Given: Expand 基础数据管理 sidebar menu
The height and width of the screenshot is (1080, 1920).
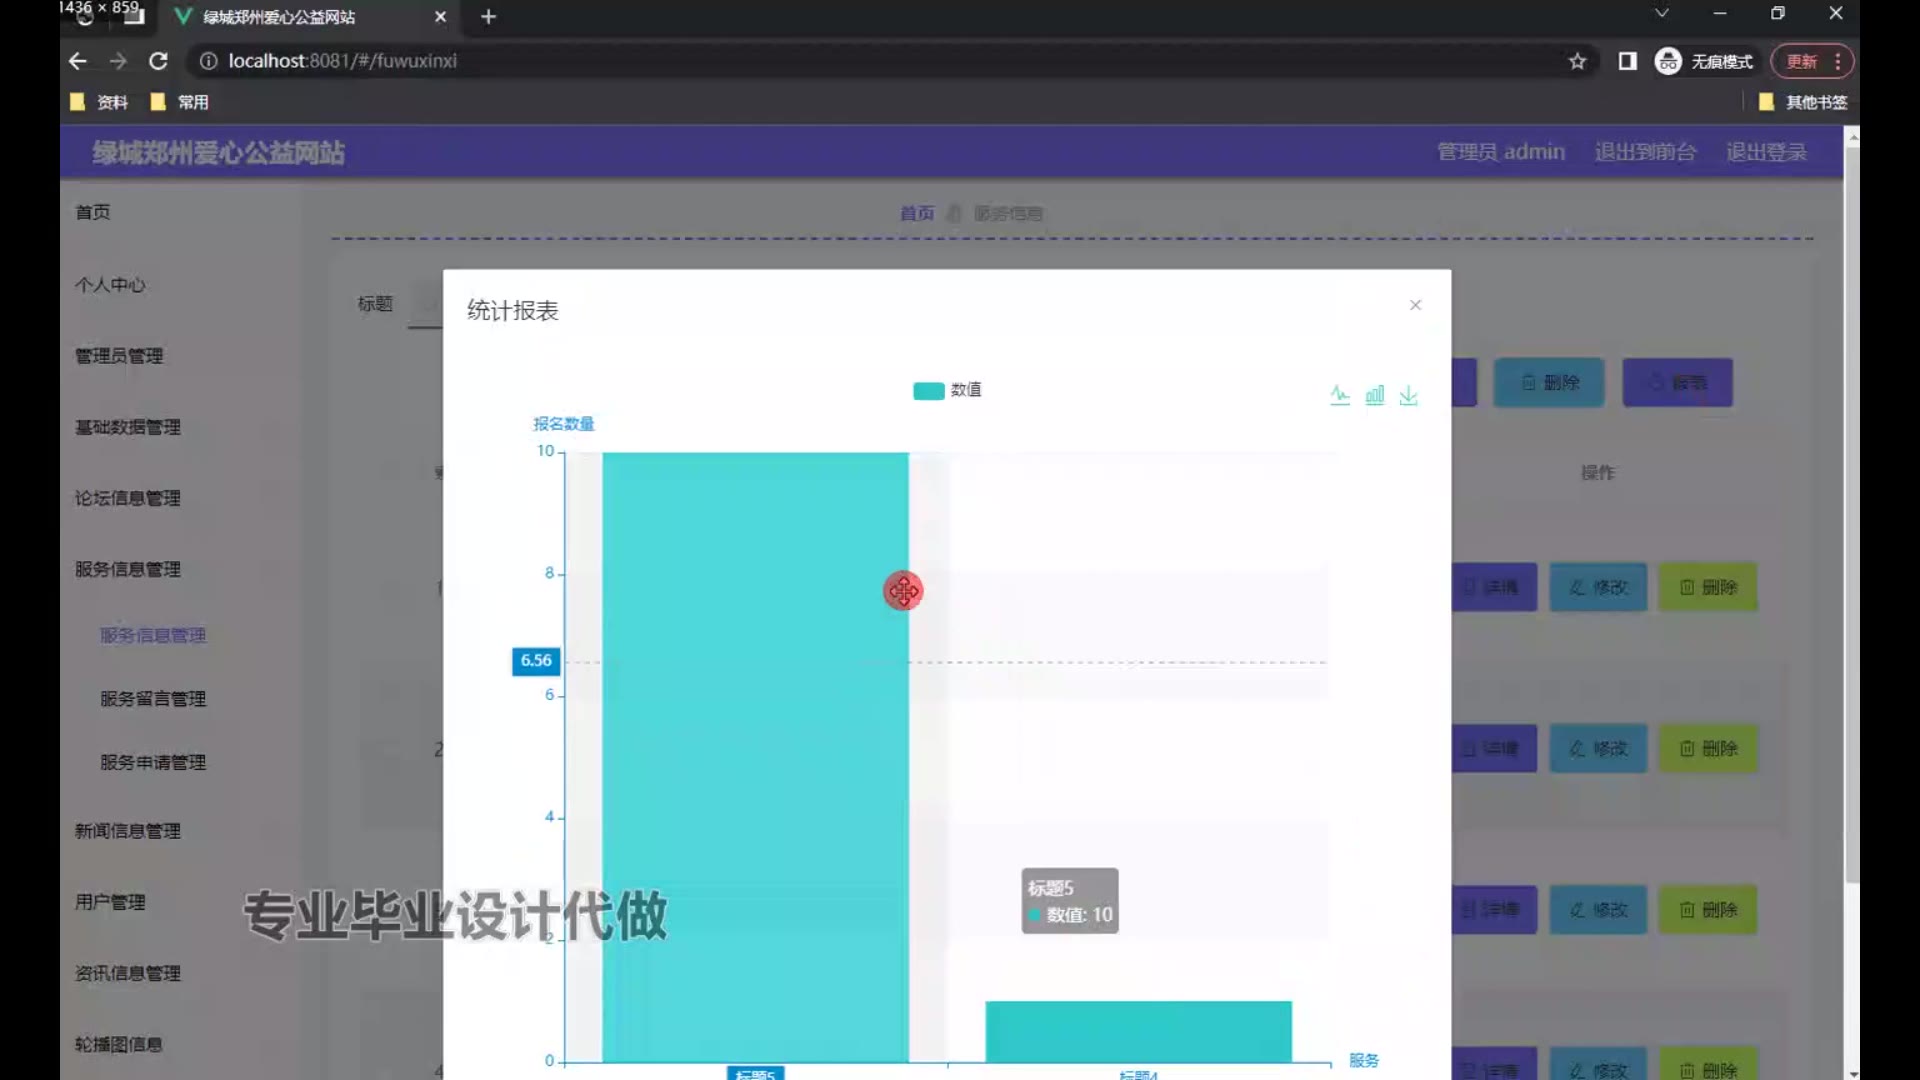Looking at the screenshot, I should coord(128,427).
